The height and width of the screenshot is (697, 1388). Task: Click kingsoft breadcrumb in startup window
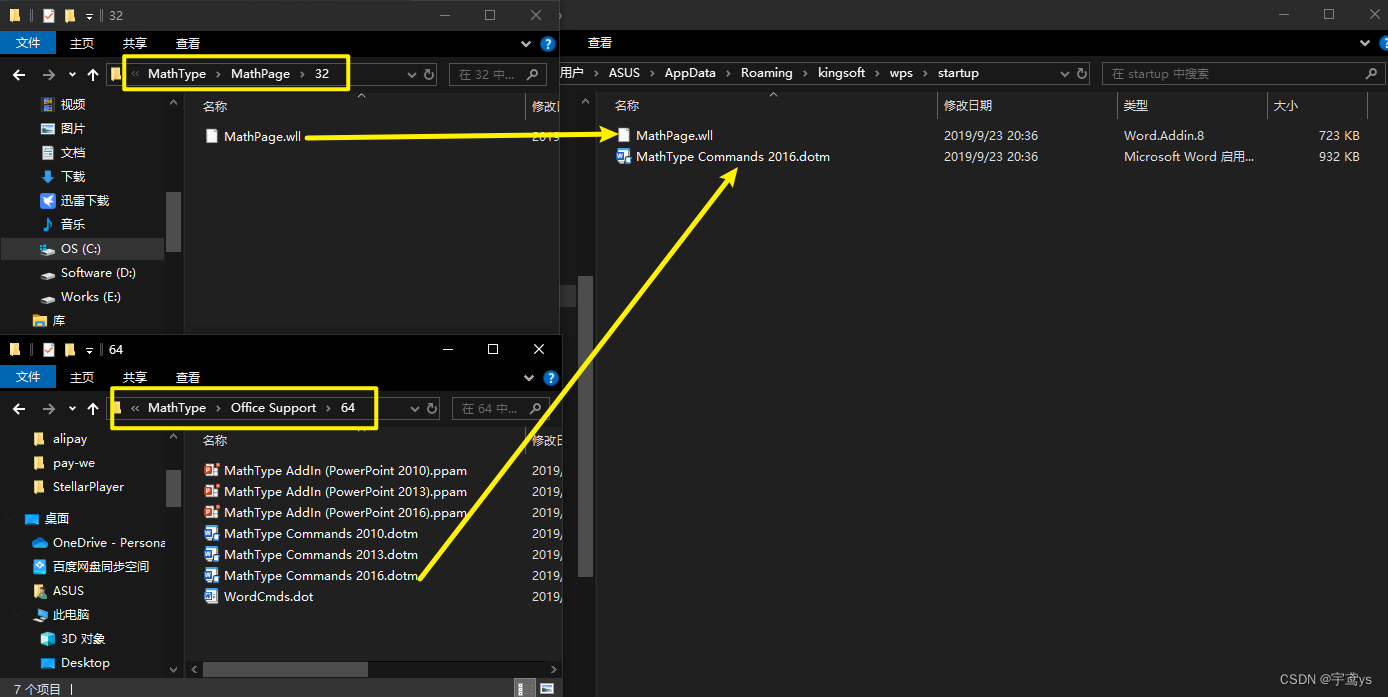point(842,73)
